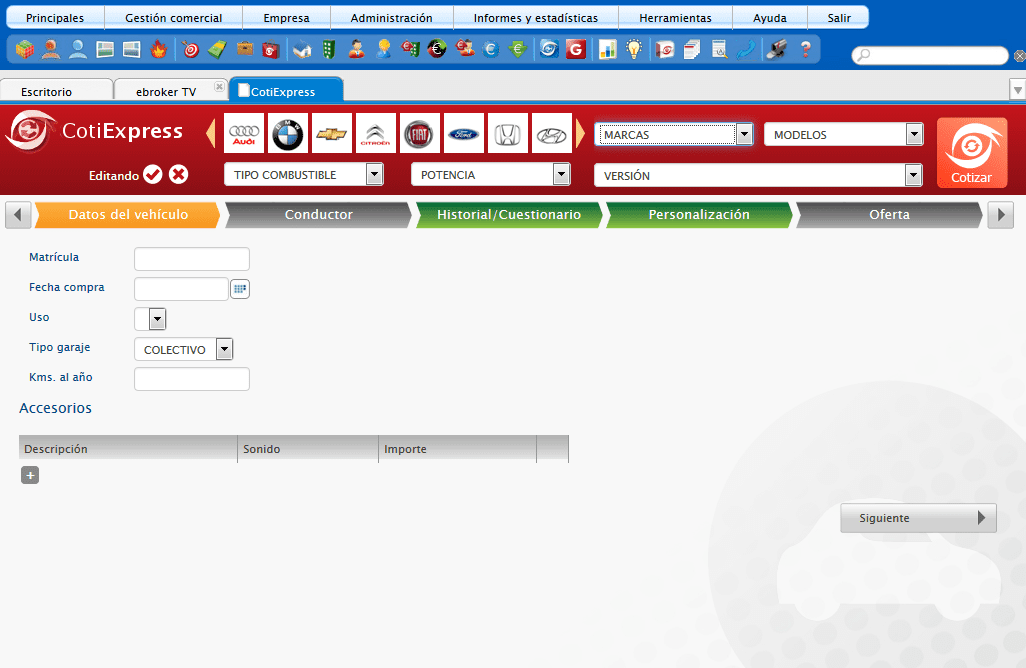Select the Hyundai brand logo
1026x668 pixels.
[x=552, y=133]
